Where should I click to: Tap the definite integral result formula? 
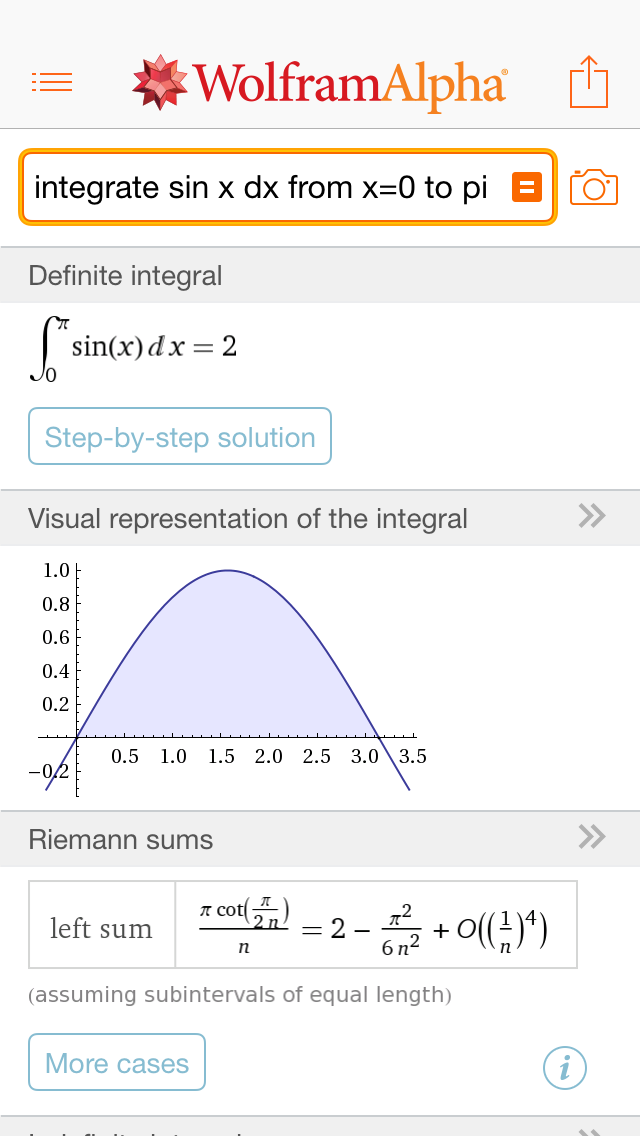[x=133, y=348]
